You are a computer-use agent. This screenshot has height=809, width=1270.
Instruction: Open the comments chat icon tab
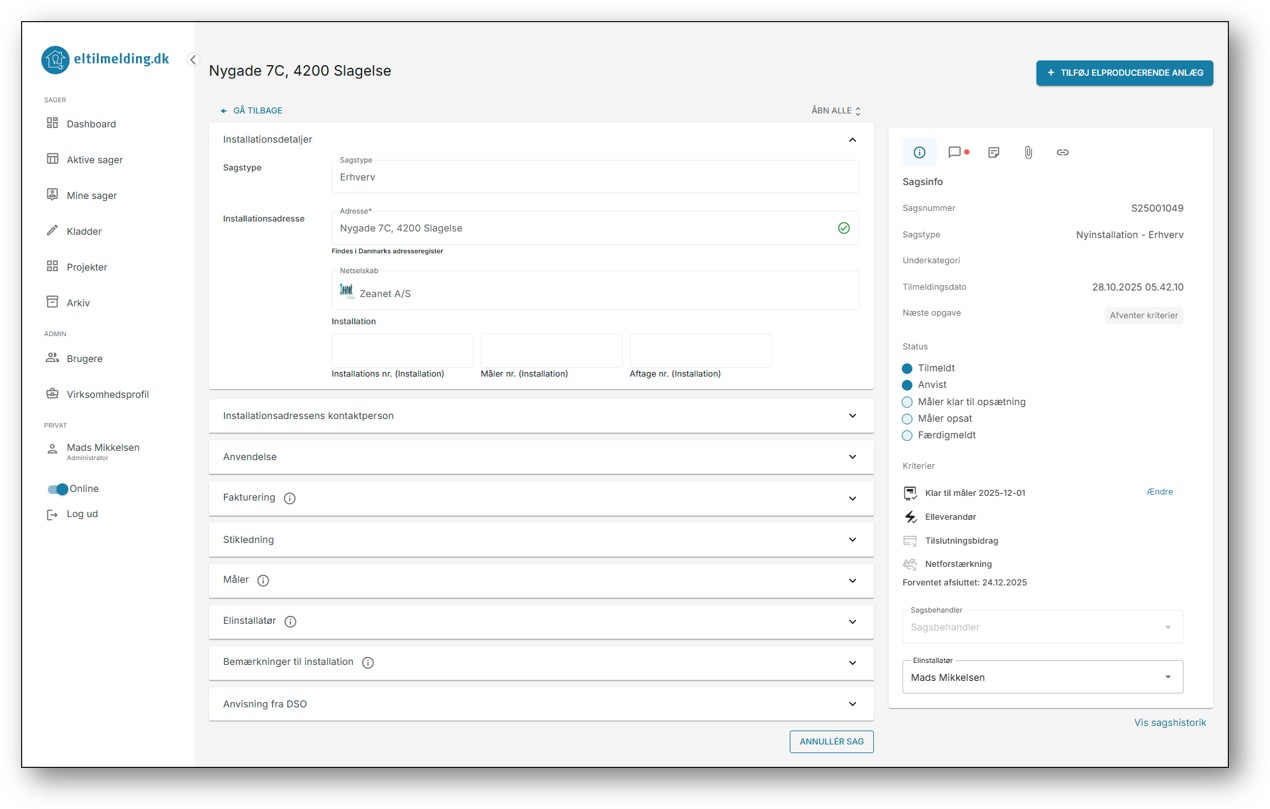pyautogui.click(x=955, y=153)
